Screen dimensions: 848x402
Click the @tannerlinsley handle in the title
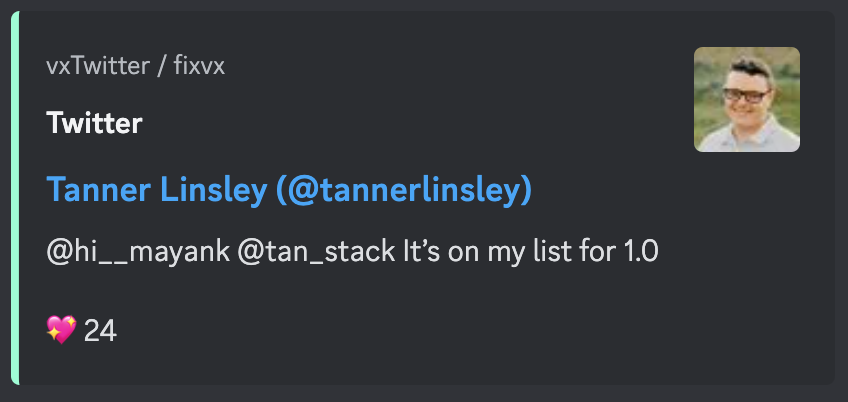[406, 189]
